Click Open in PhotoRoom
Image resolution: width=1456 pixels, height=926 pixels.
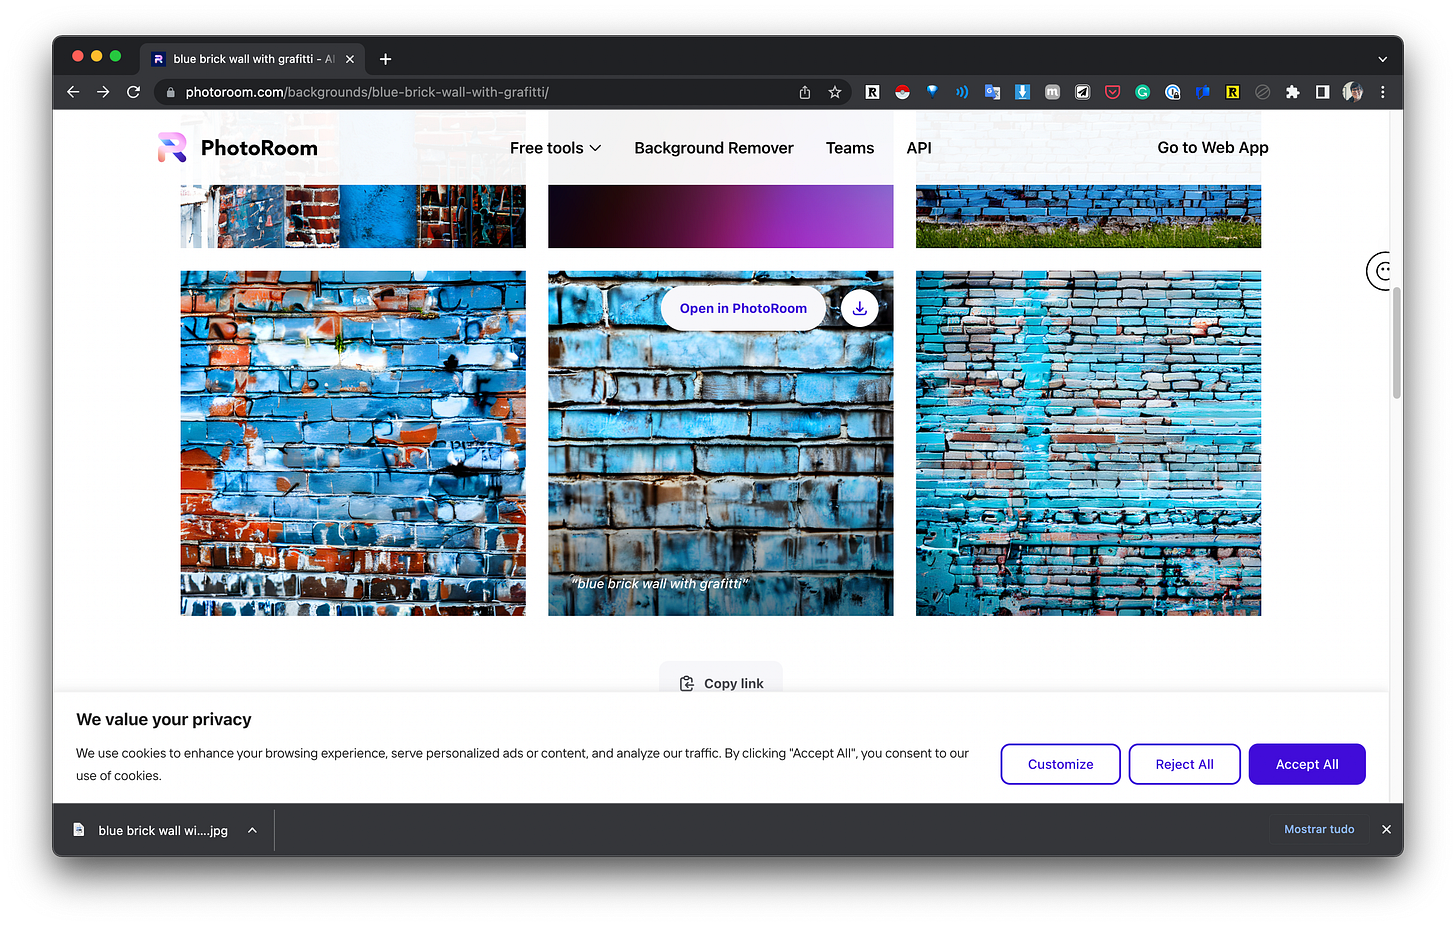[743, 308]
